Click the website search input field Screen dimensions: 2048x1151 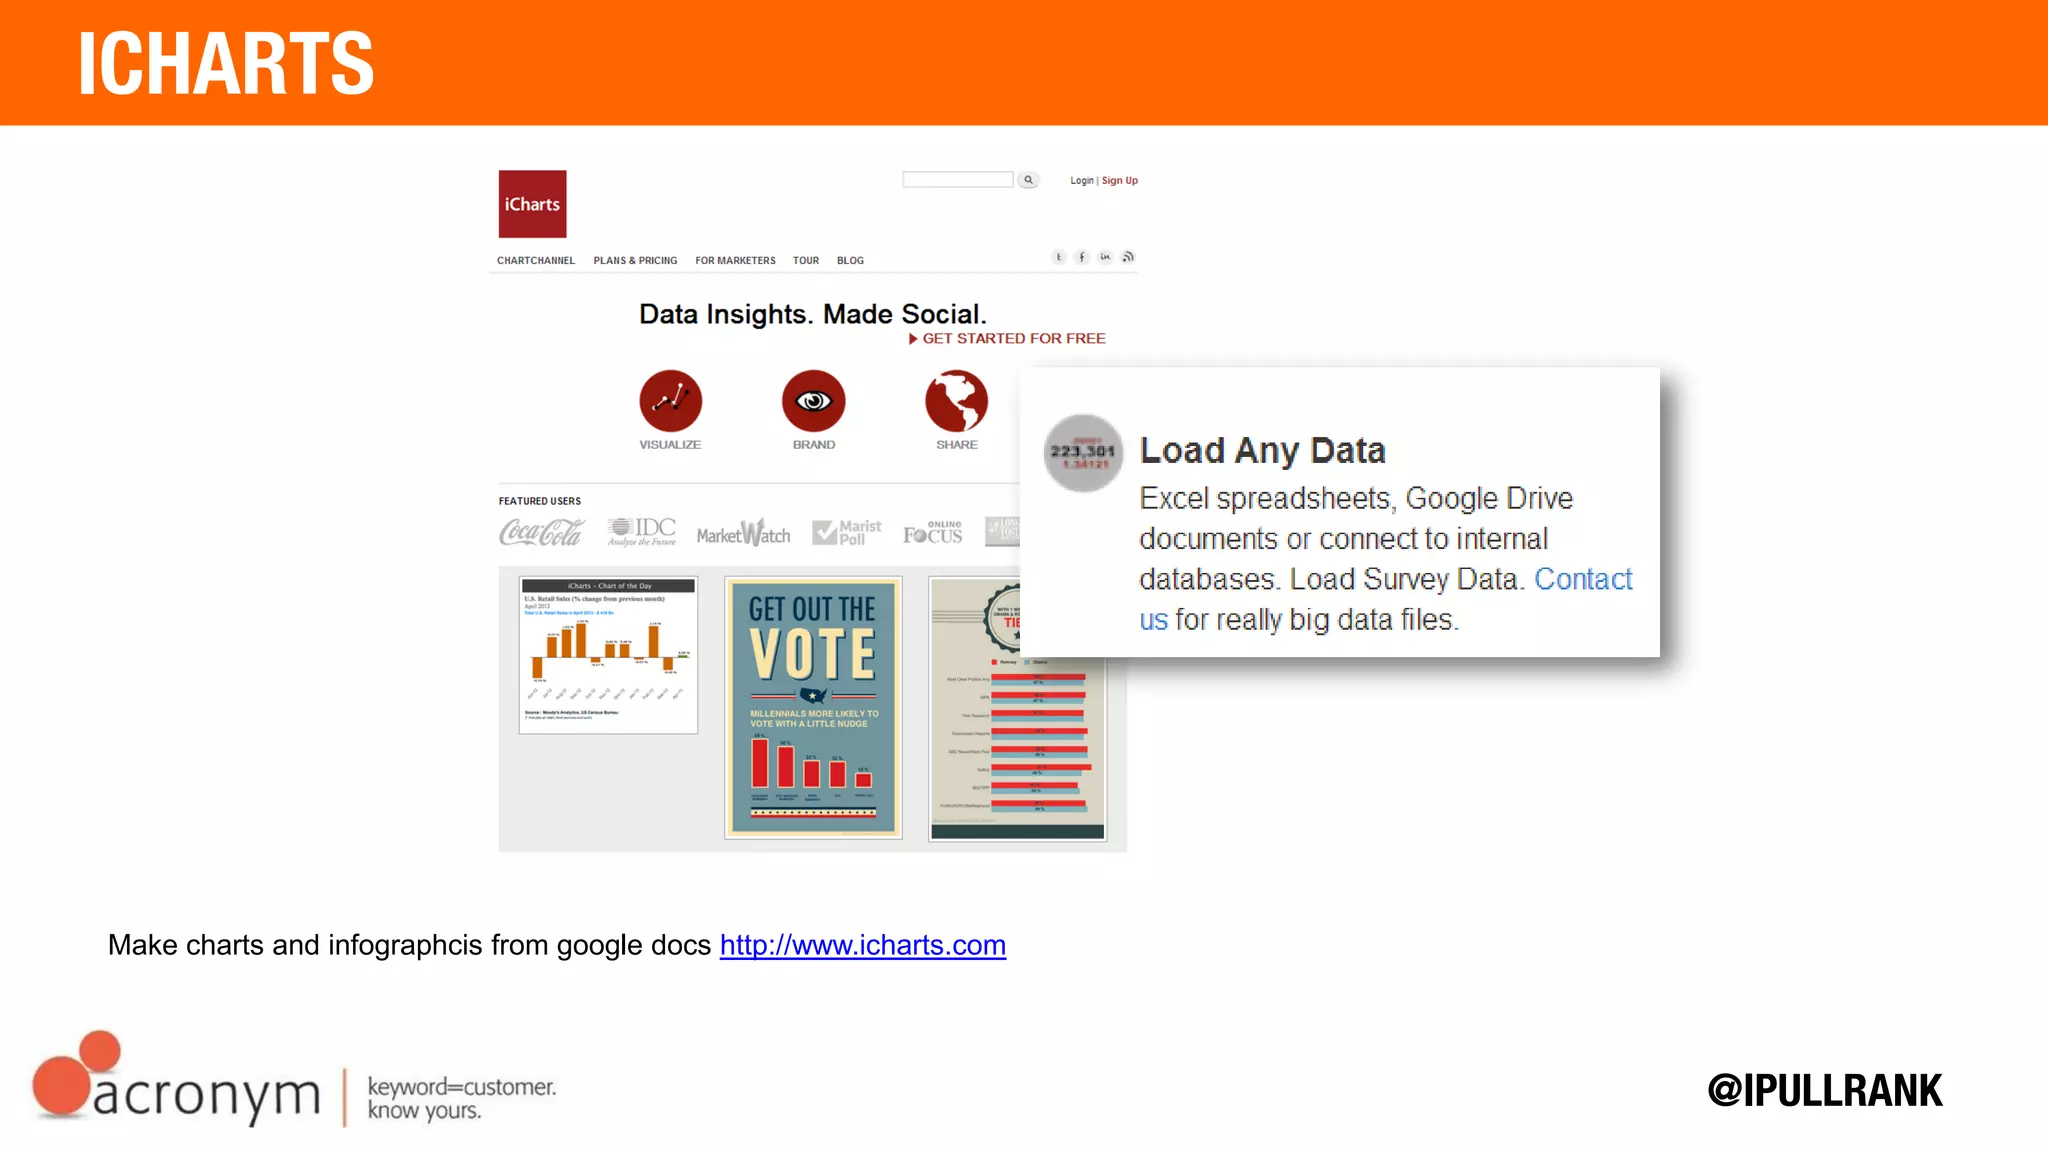(958, 179)
